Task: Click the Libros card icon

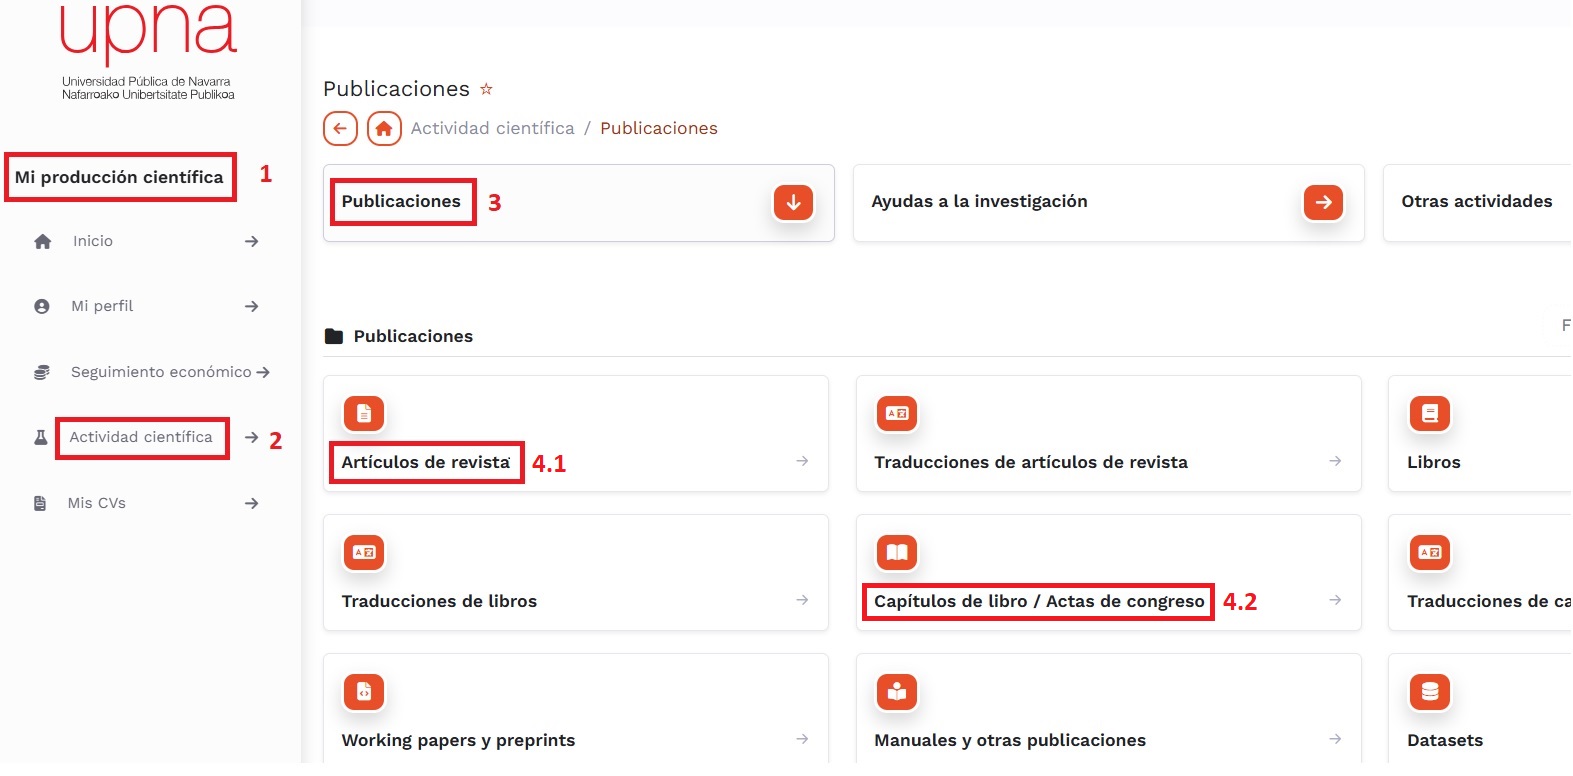Action: pyautogui.click(x=1429, y=414)
